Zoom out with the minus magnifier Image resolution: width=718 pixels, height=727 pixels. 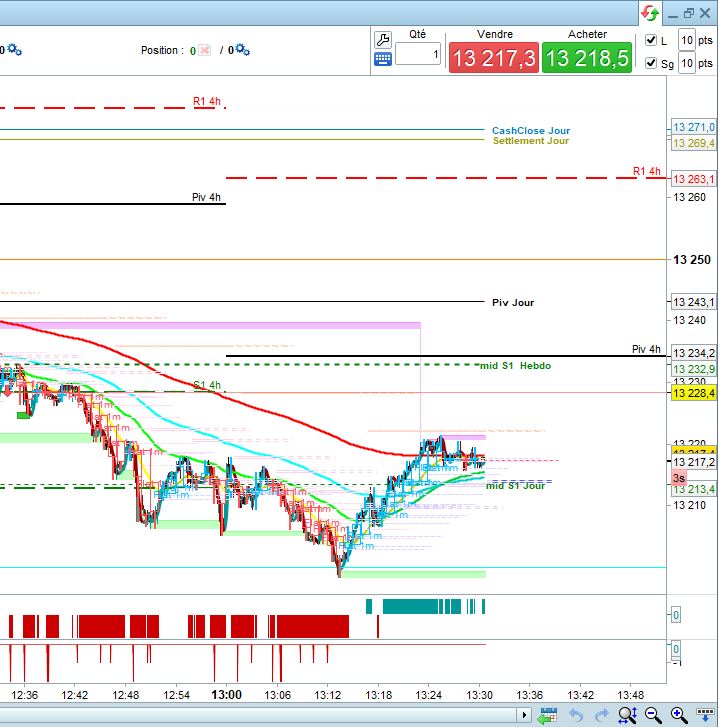(x=653, y=715)
